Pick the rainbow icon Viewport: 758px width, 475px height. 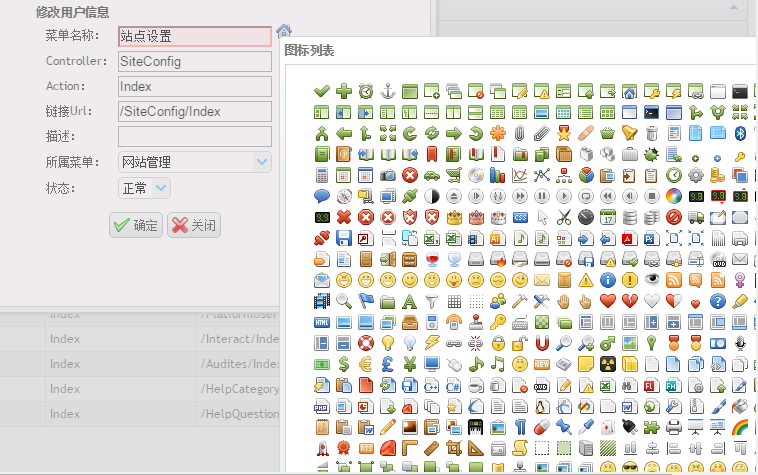coord(740,427)
